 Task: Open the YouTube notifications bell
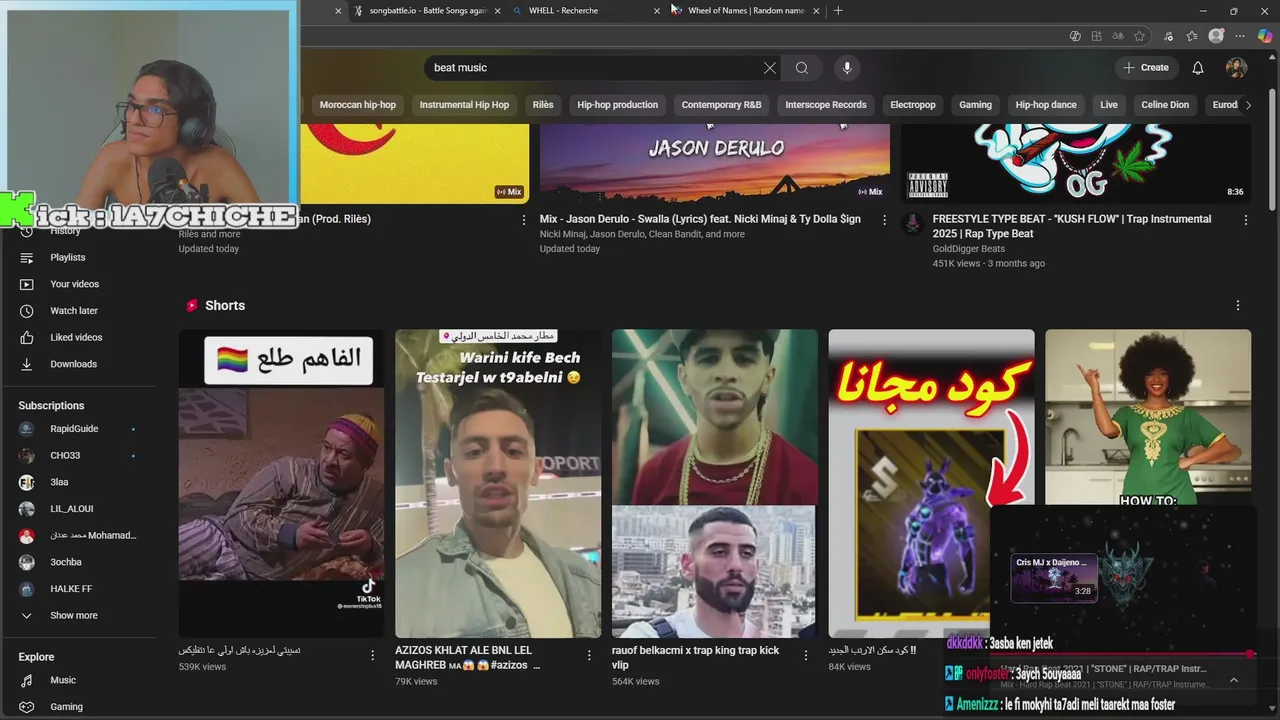(1198, 68)
